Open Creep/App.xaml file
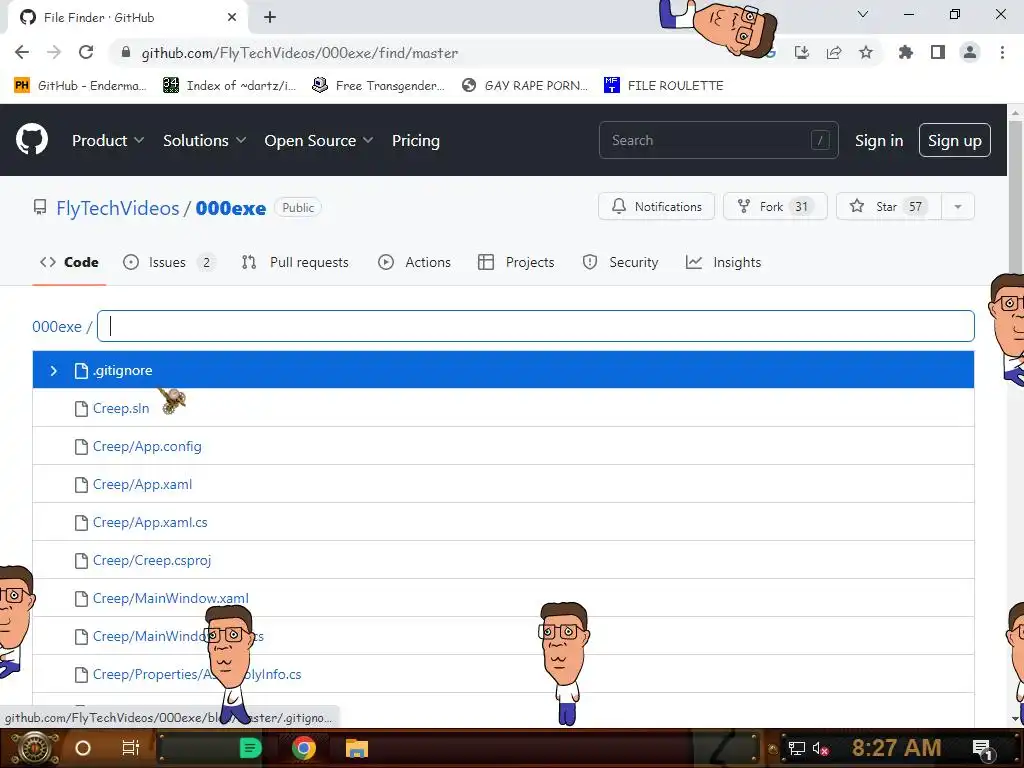The width and height of the screenshot is (1024, 768). (142, 484)
